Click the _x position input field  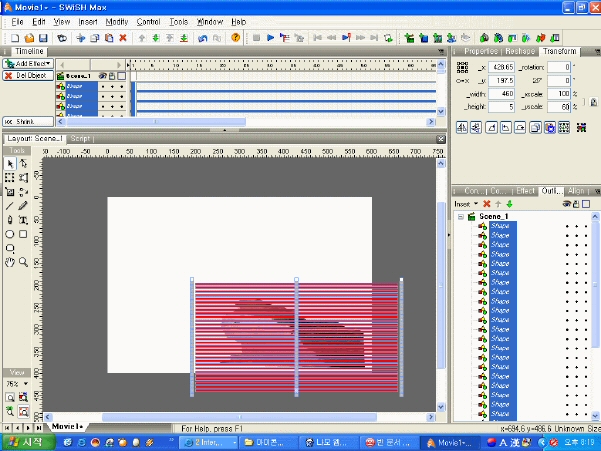point(501,67)
